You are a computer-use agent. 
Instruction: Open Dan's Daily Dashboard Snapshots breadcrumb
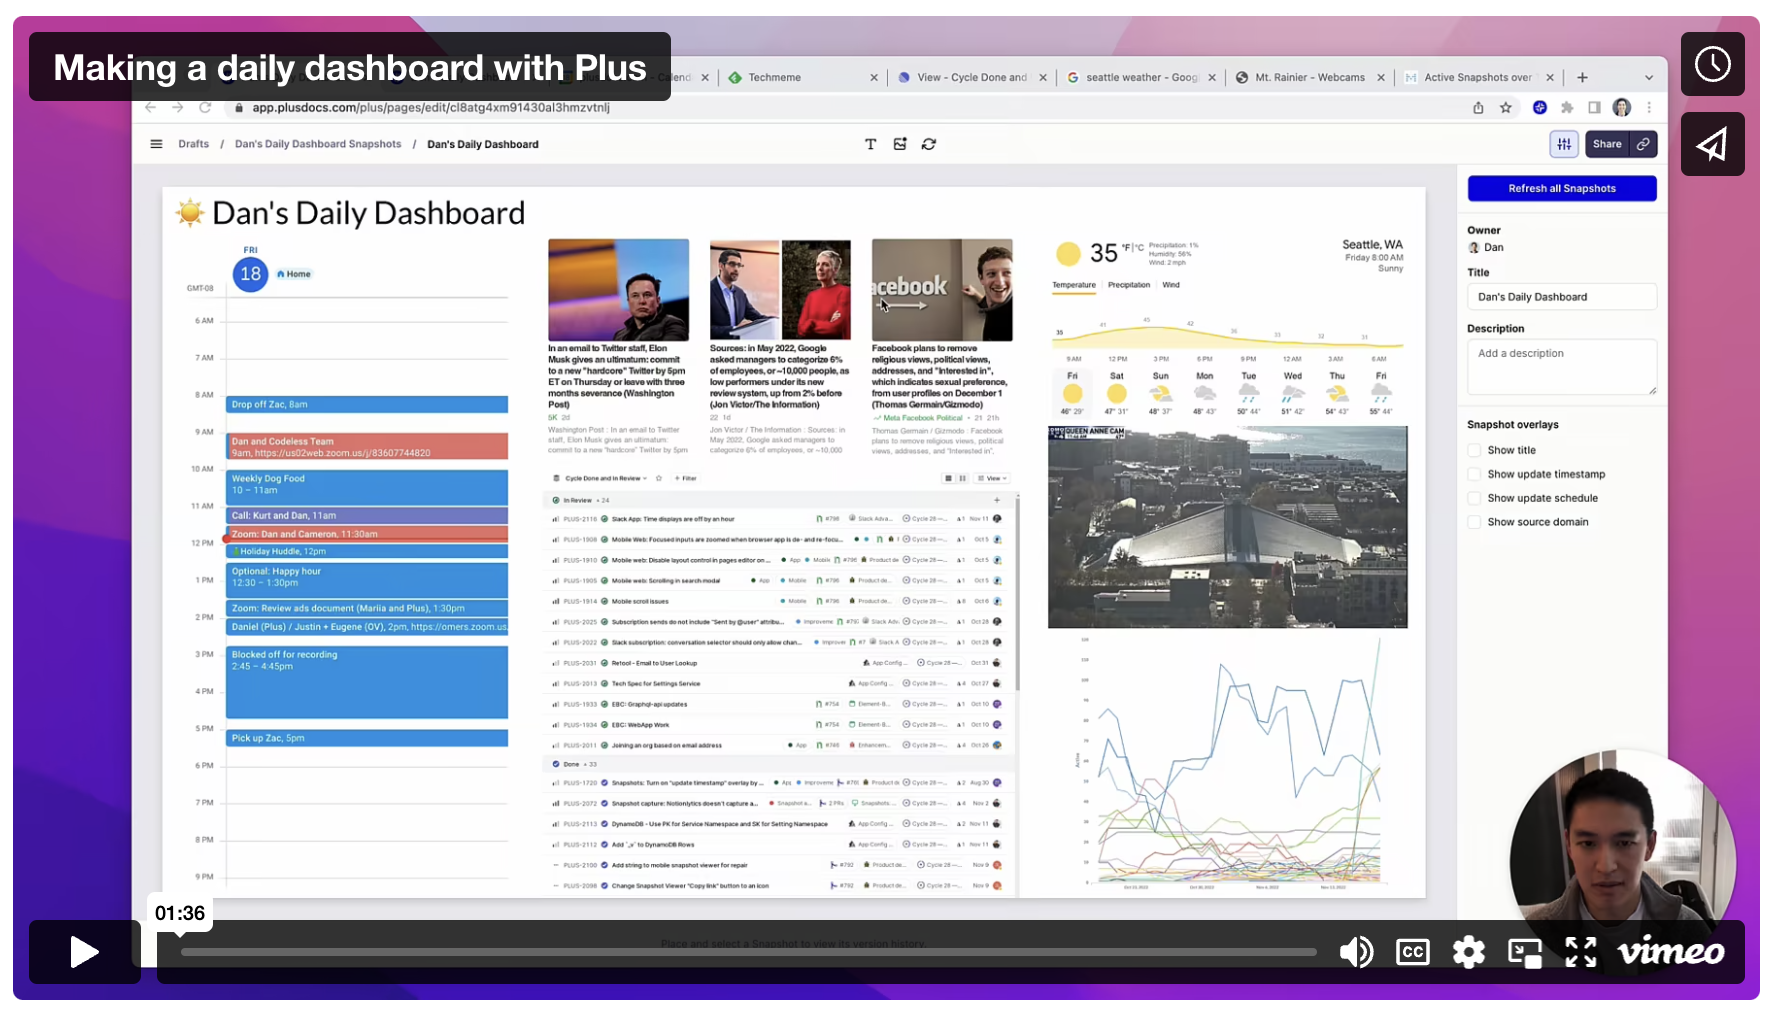(x=318, y=144)
